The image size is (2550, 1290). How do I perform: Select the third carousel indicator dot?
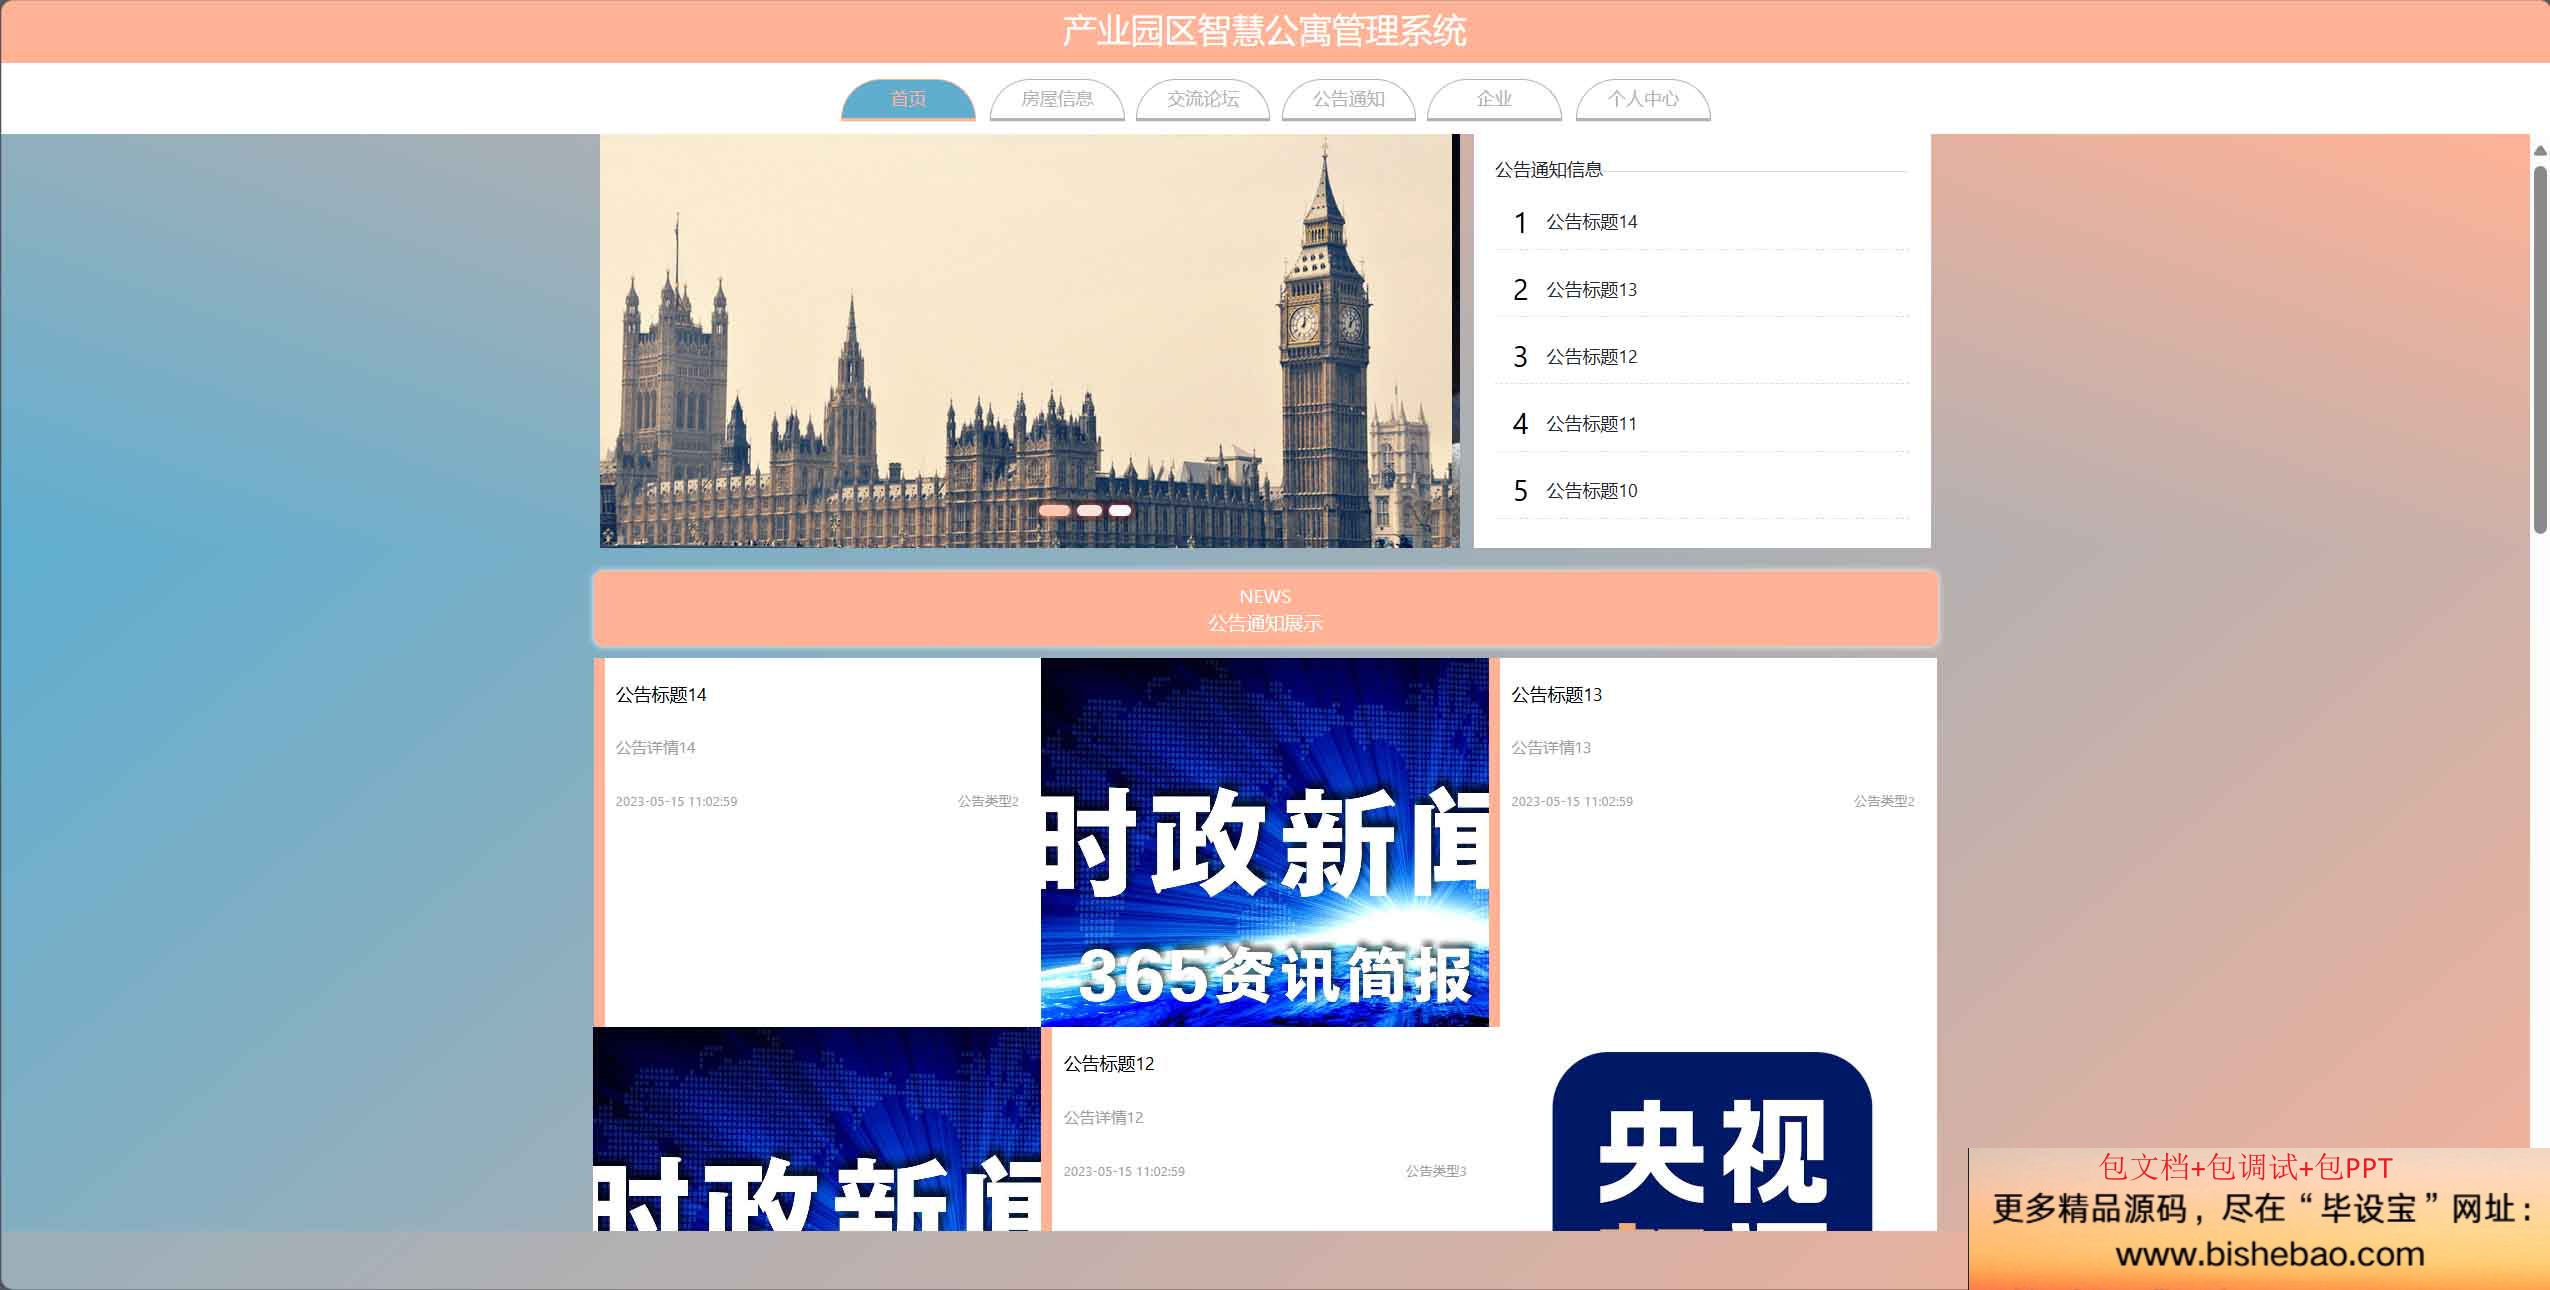[1120, 510]
